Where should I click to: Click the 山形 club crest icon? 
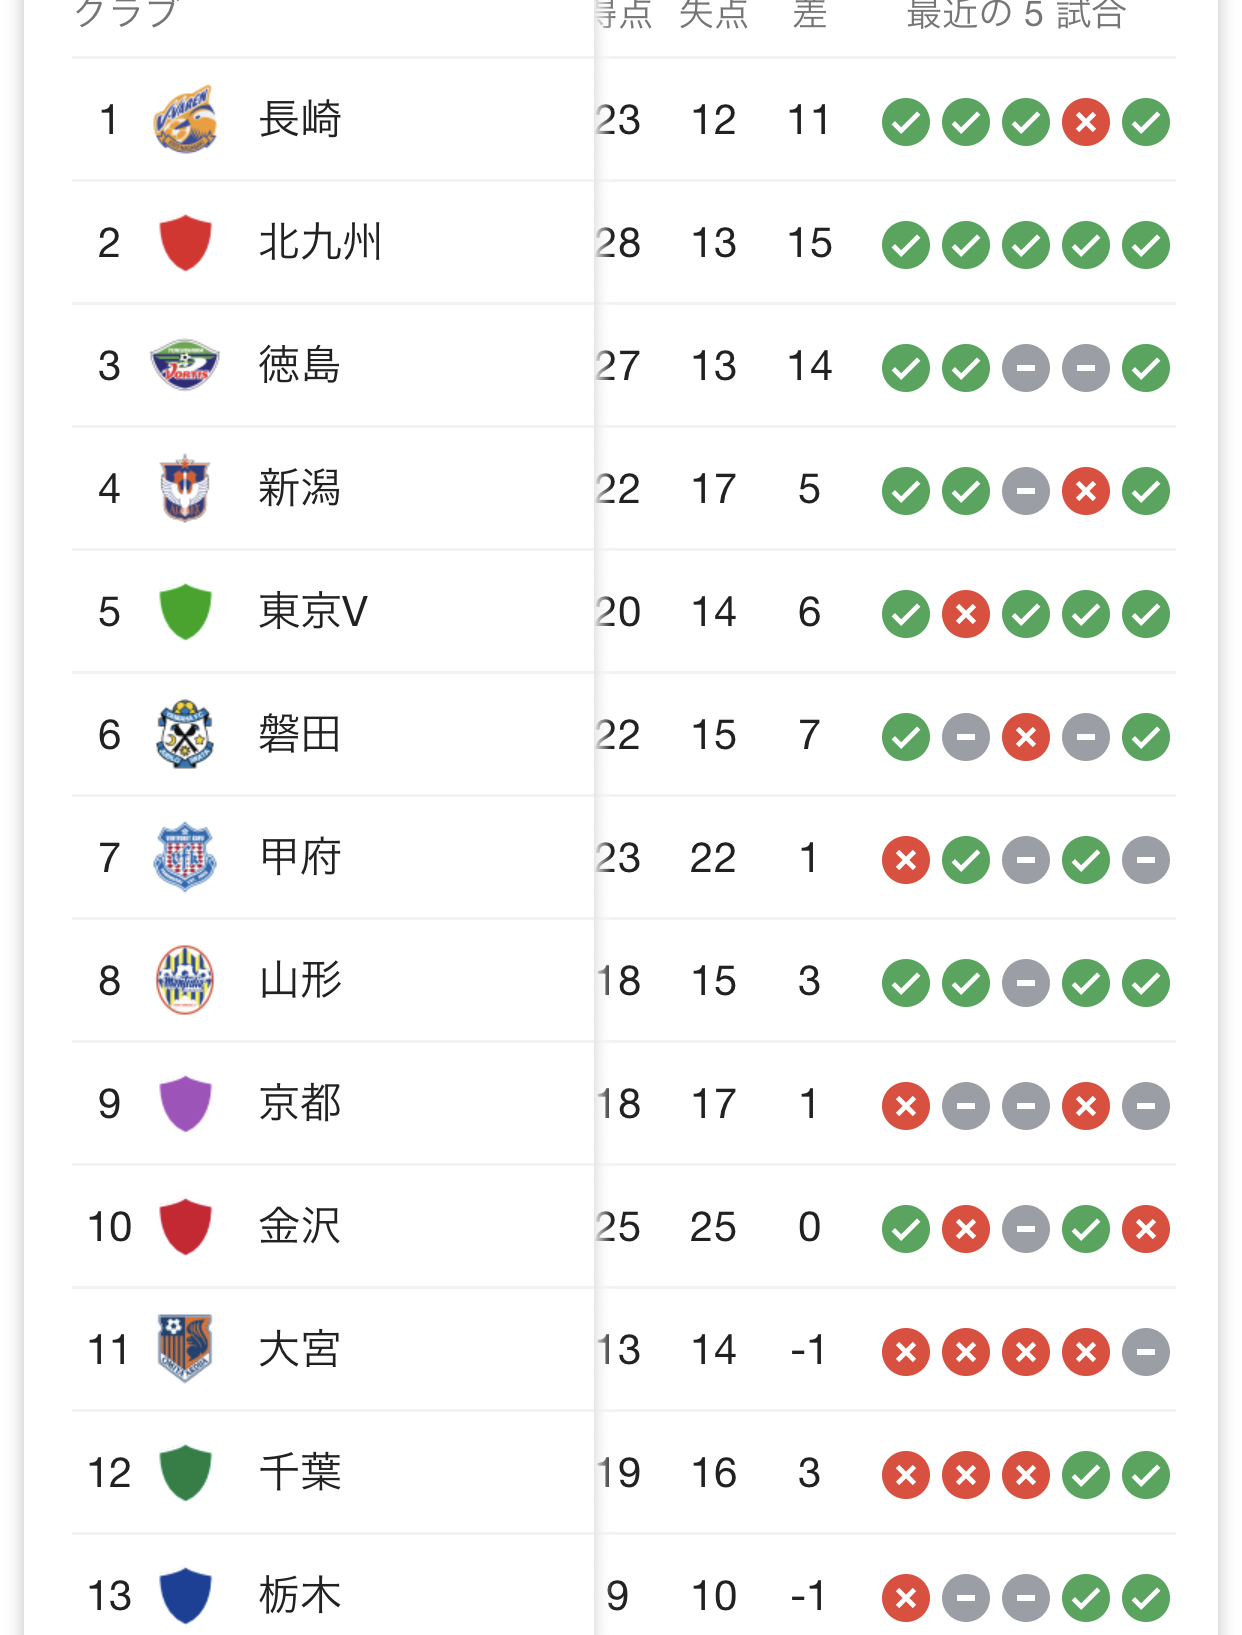pyautogui.click(x=185, y=981)
